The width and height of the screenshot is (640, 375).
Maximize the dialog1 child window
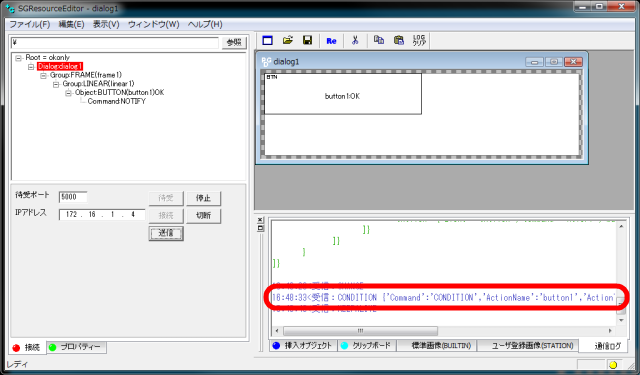click(554, 62)
